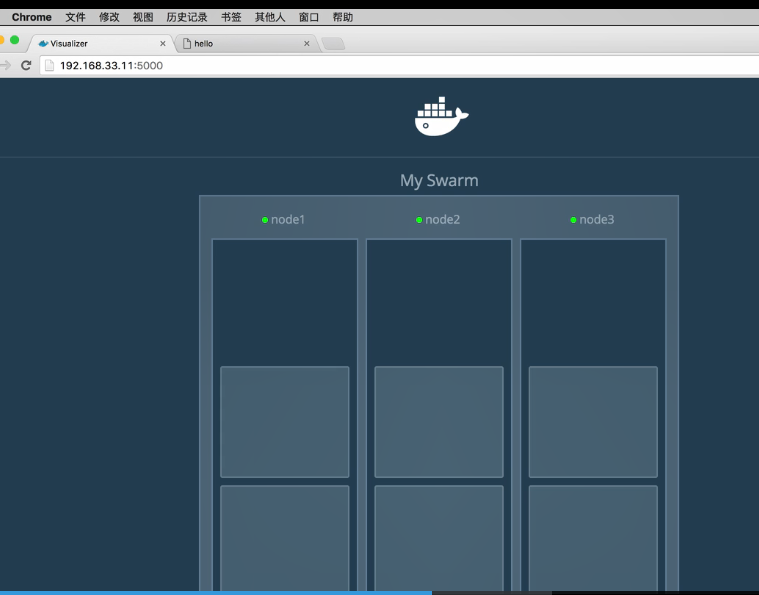The height and width of the screenshot is (595, 759).
Task: Open the 修改 menu
Action: point(109,17)
